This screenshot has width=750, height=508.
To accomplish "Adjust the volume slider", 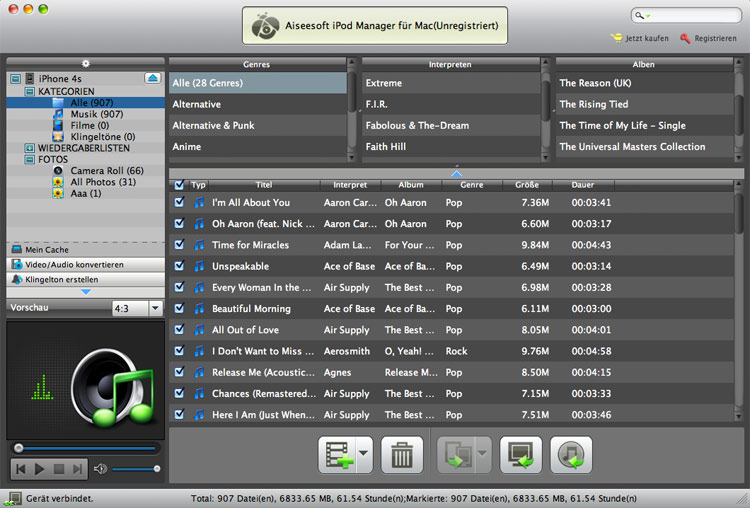I will [x=136, y=469].
